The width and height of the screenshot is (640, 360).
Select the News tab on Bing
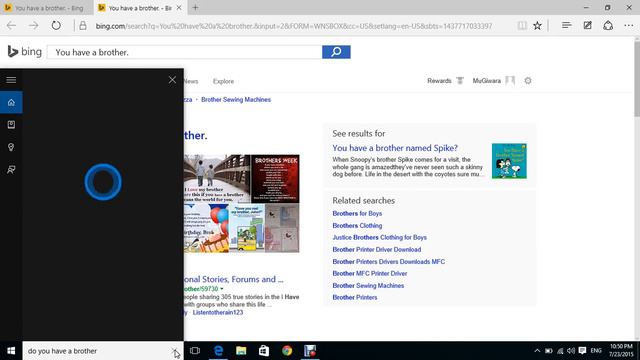[x=191, y=81]
